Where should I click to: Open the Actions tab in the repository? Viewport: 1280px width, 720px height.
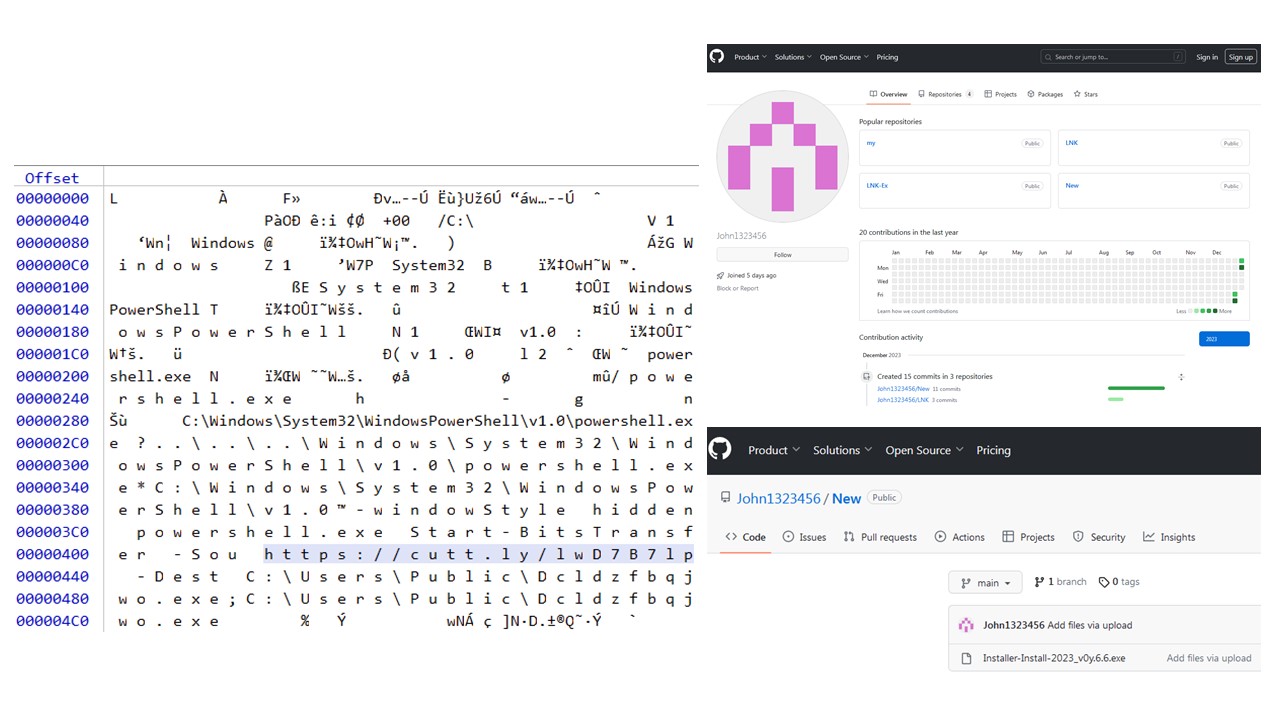pyautogui.click(x=959, y=537)
